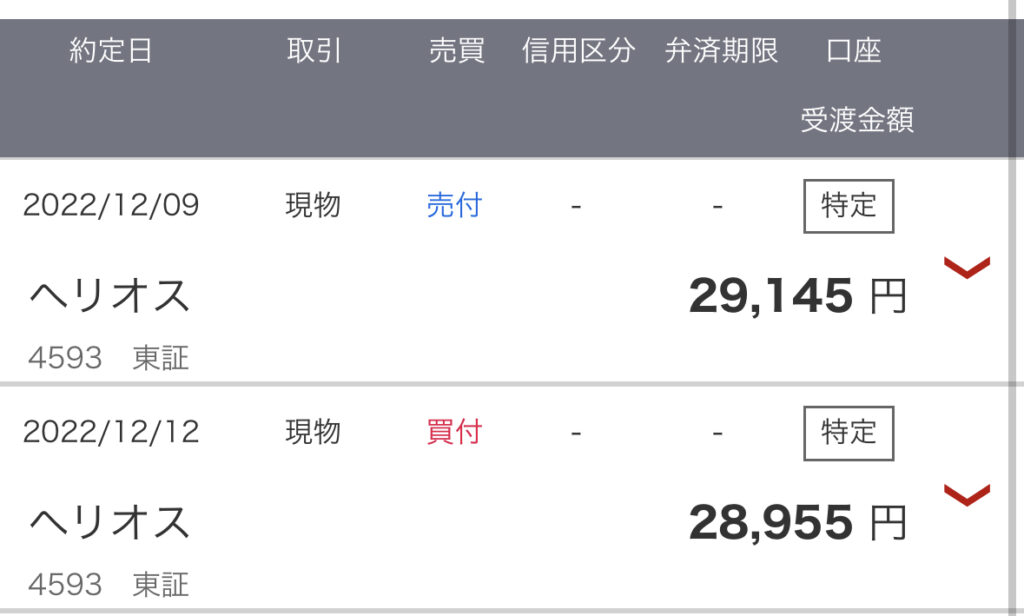
Task: Expand the 2022/12/09 sell trade details
Action: coord(967,267)
